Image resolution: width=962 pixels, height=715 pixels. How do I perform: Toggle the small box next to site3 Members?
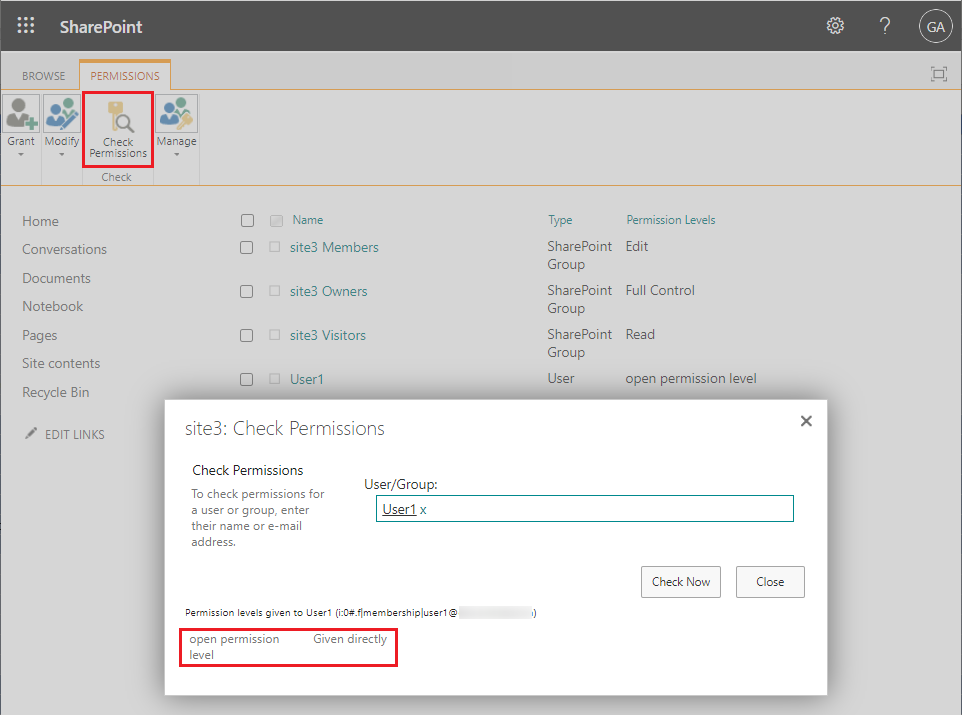275,247
